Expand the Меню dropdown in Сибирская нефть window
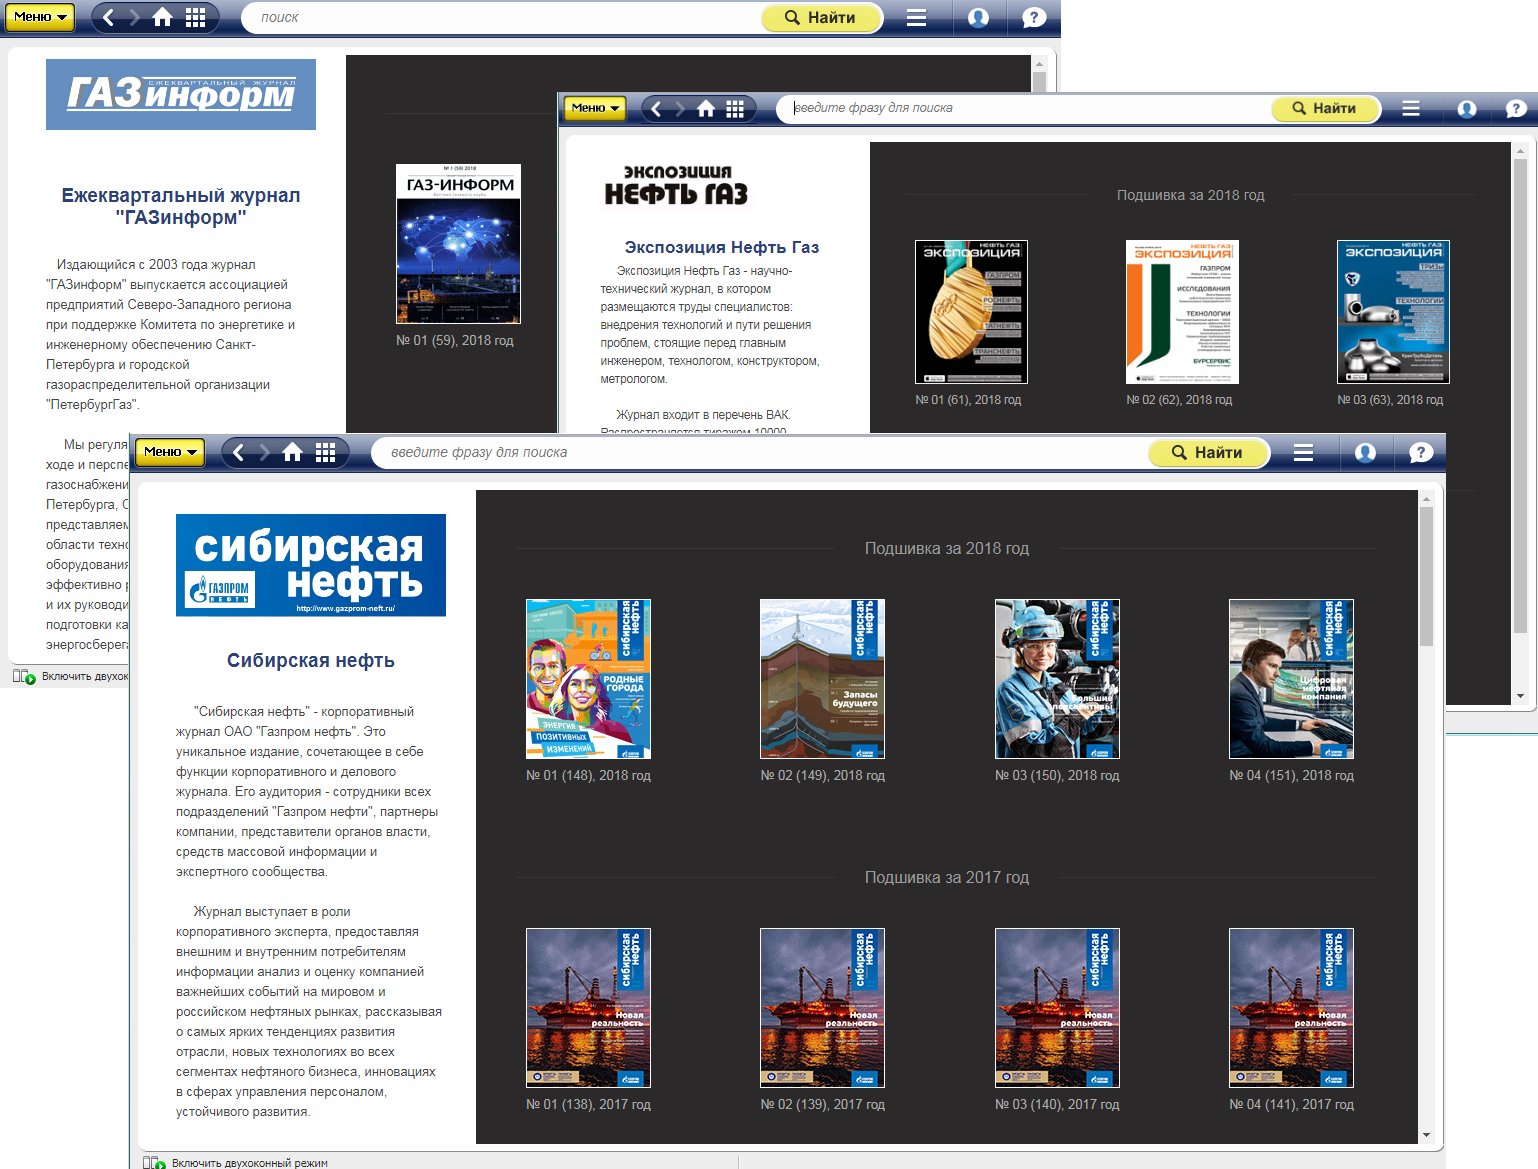This screenshot has width=1538, height=1169. [169, 452]
